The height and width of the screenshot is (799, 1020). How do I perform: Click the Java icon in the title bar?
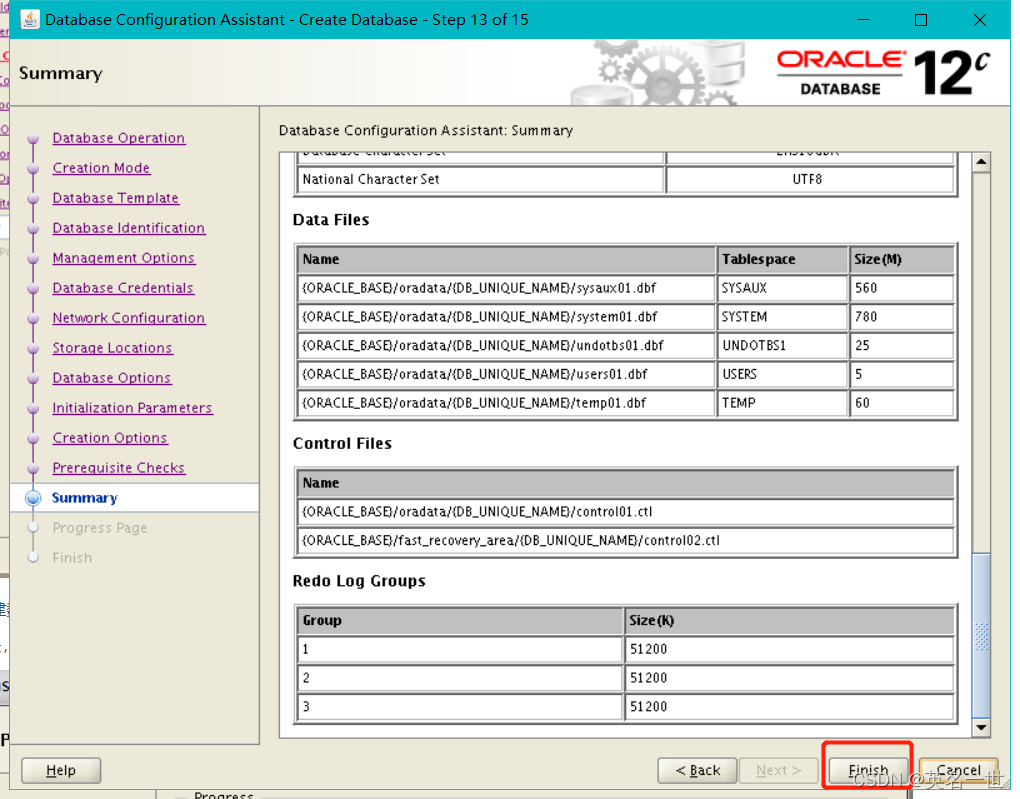29,20
